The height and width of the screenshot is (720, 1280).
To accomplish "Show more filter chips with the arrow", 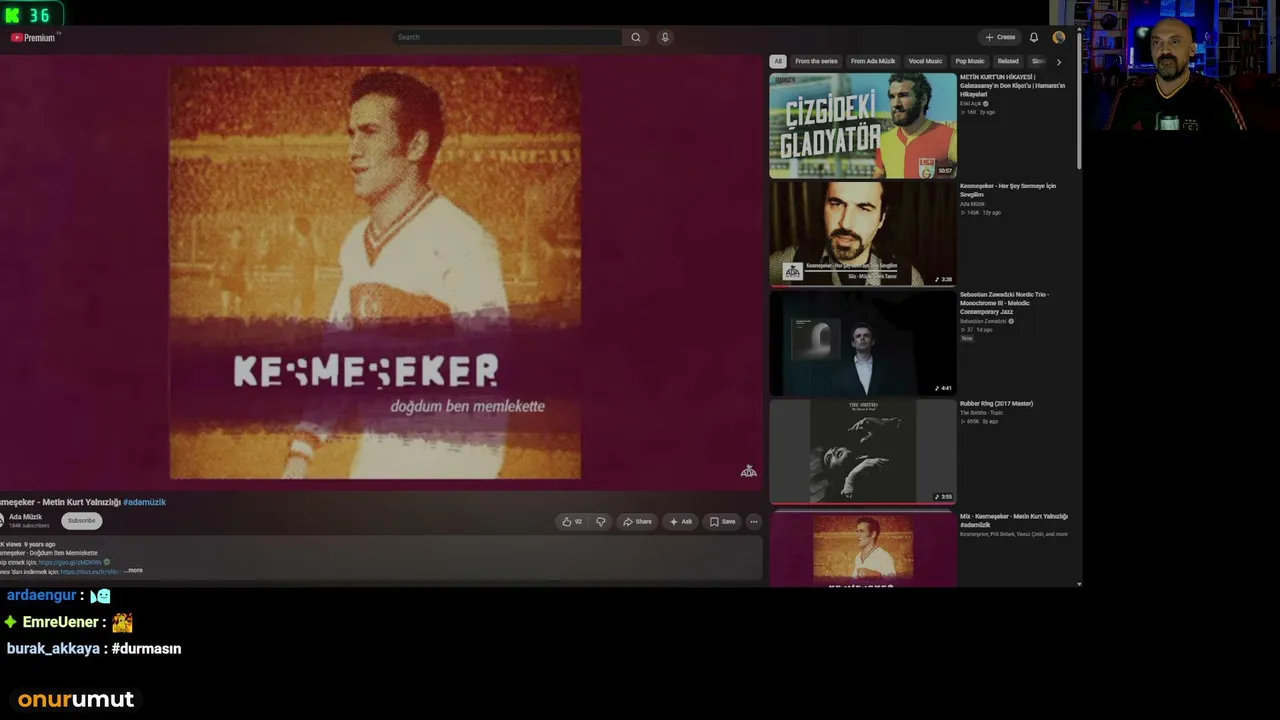I will tap(1059, 62).
